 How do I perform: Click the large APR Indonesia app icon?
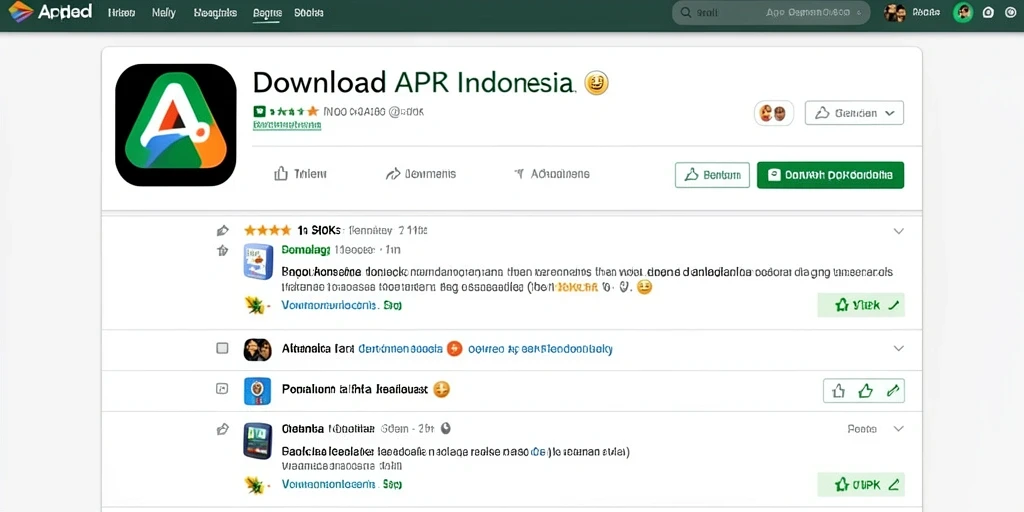tap(176, 125)
